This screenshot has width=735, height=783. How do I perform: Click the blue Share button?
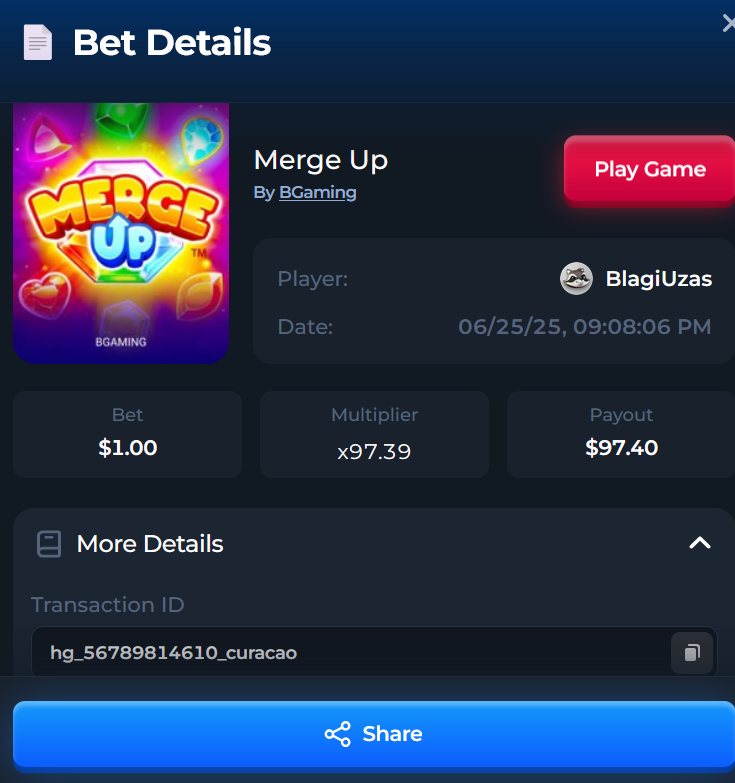coord(374,734)
